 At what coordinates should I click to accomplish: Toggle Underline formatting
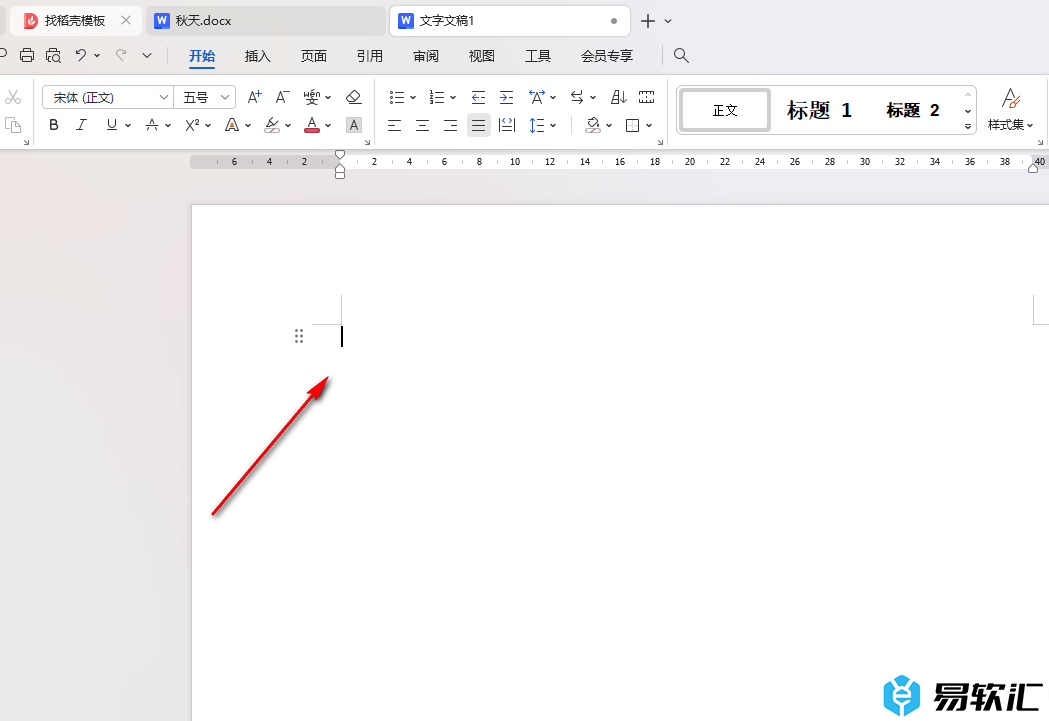[x=112, y=125]
